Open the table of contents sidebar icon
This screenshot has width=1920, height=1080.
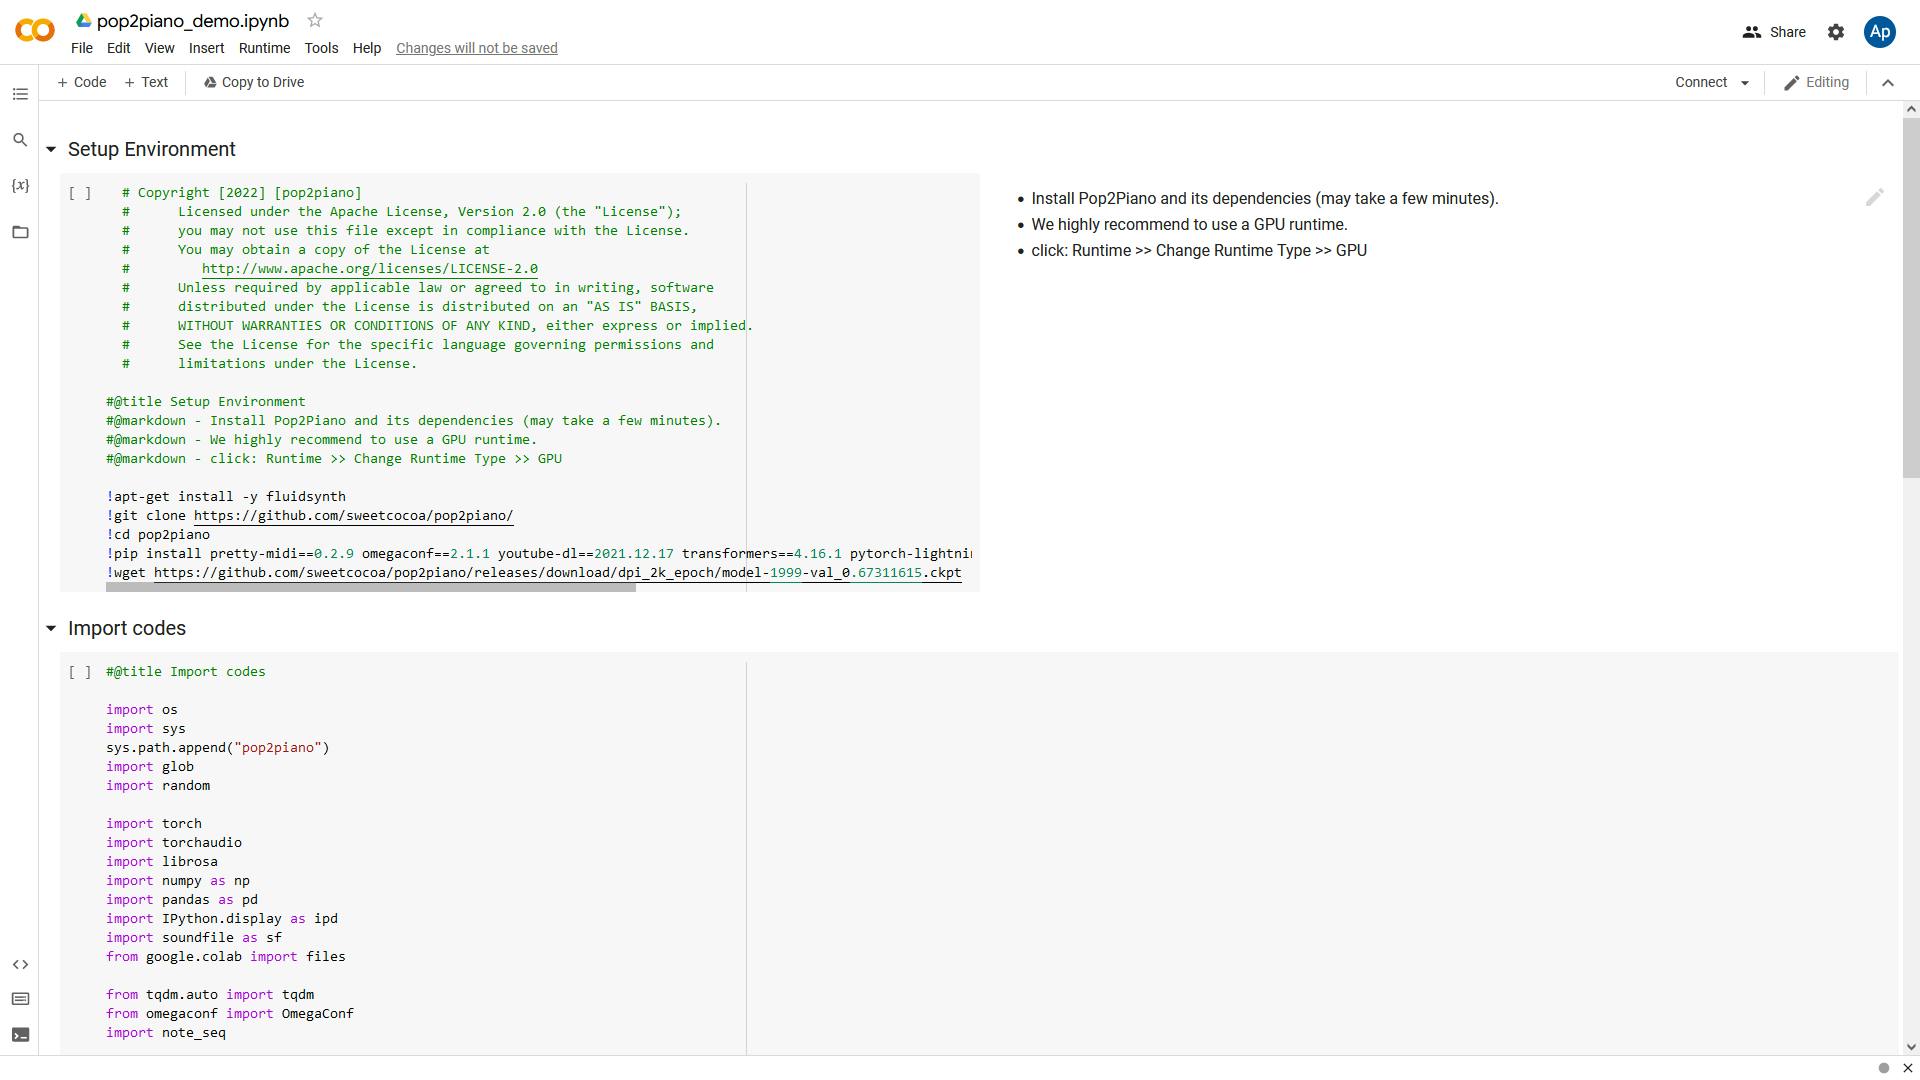tap(20, 94)
